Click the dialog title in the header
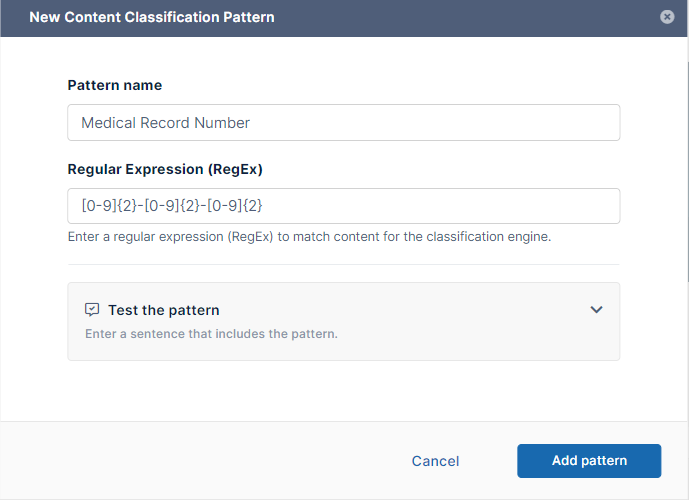Screen dimensions: 689x500 click(x=151, y=17)
